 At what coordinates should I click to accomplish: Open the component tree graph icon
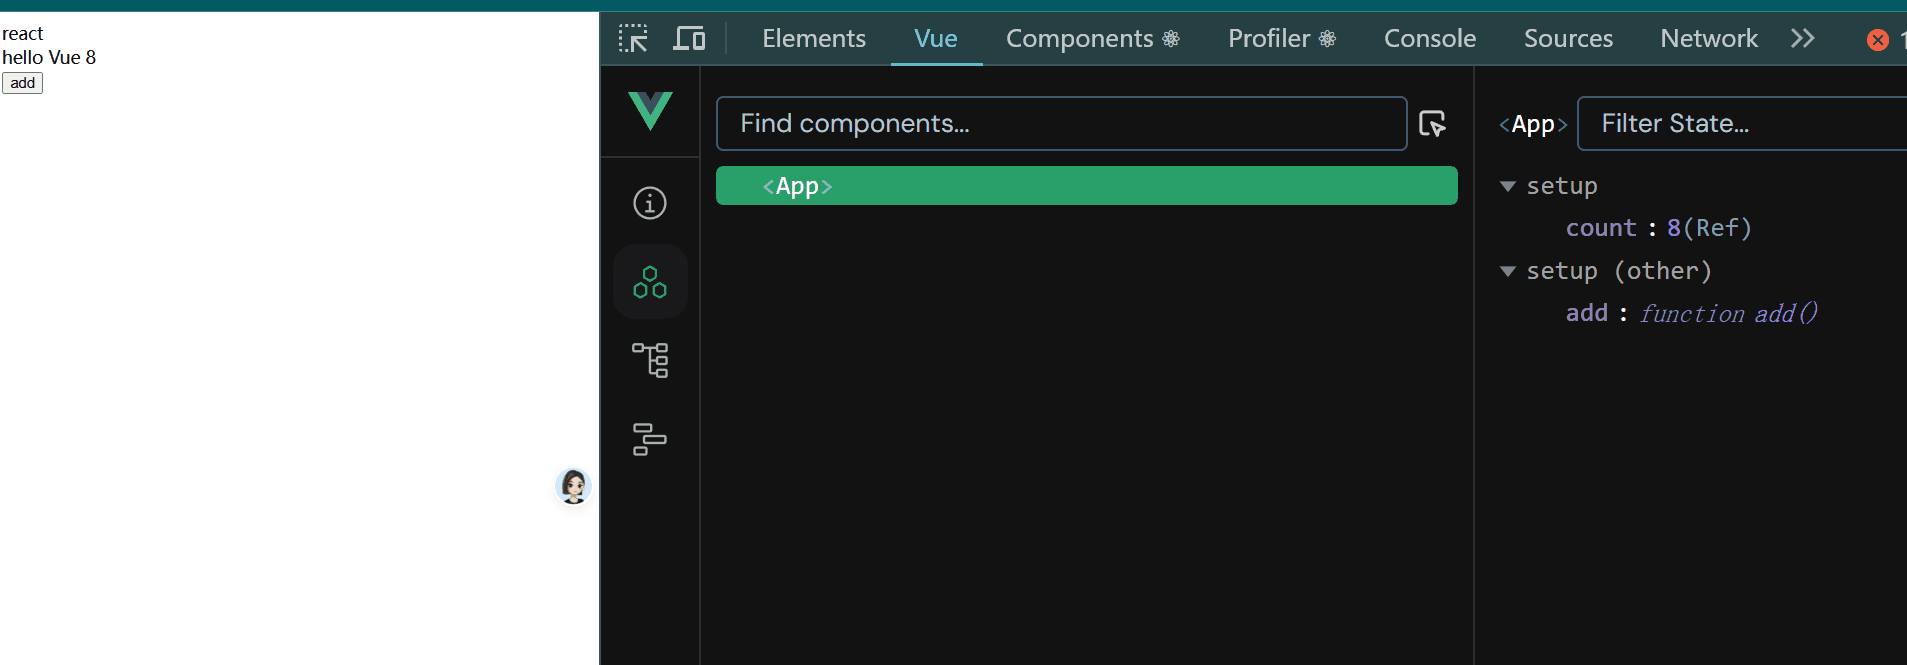[650, 360]
